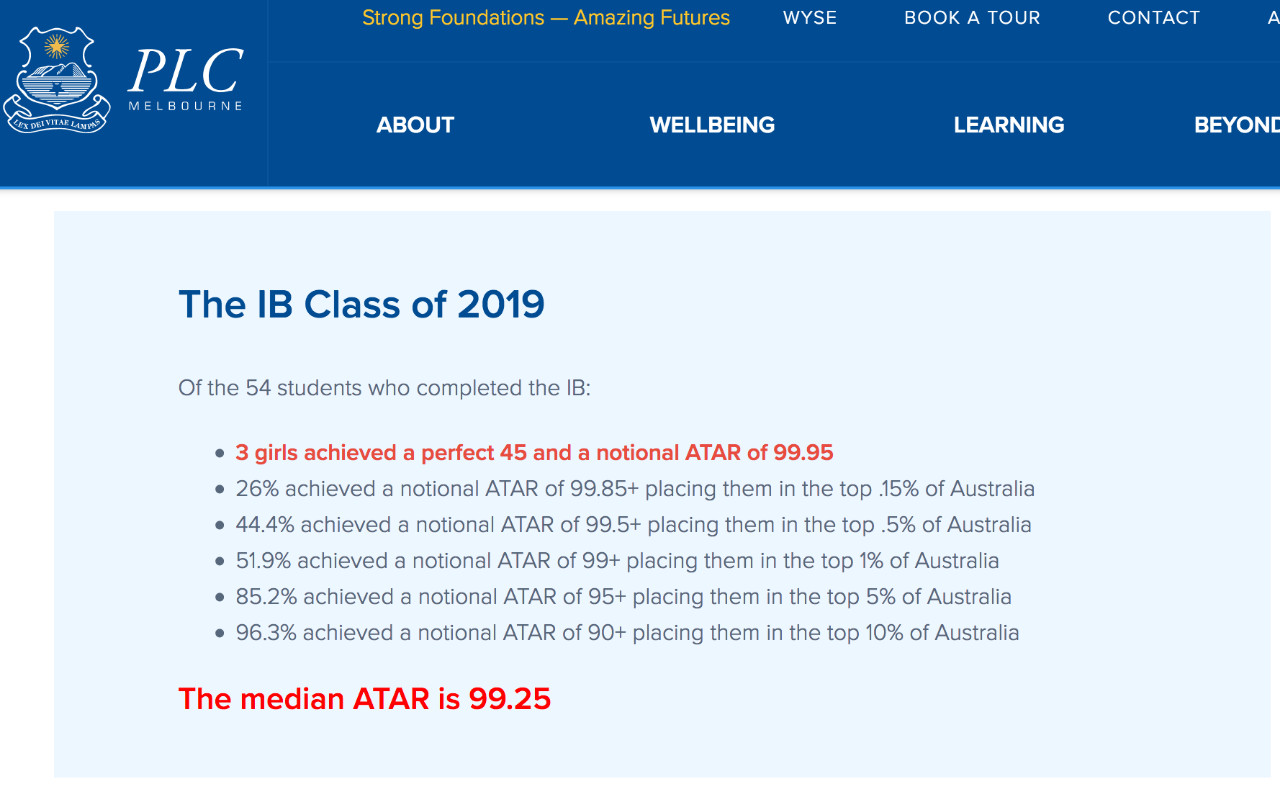Open the WYSE link
Screen dimensions: 1280x809
point(810,18)
